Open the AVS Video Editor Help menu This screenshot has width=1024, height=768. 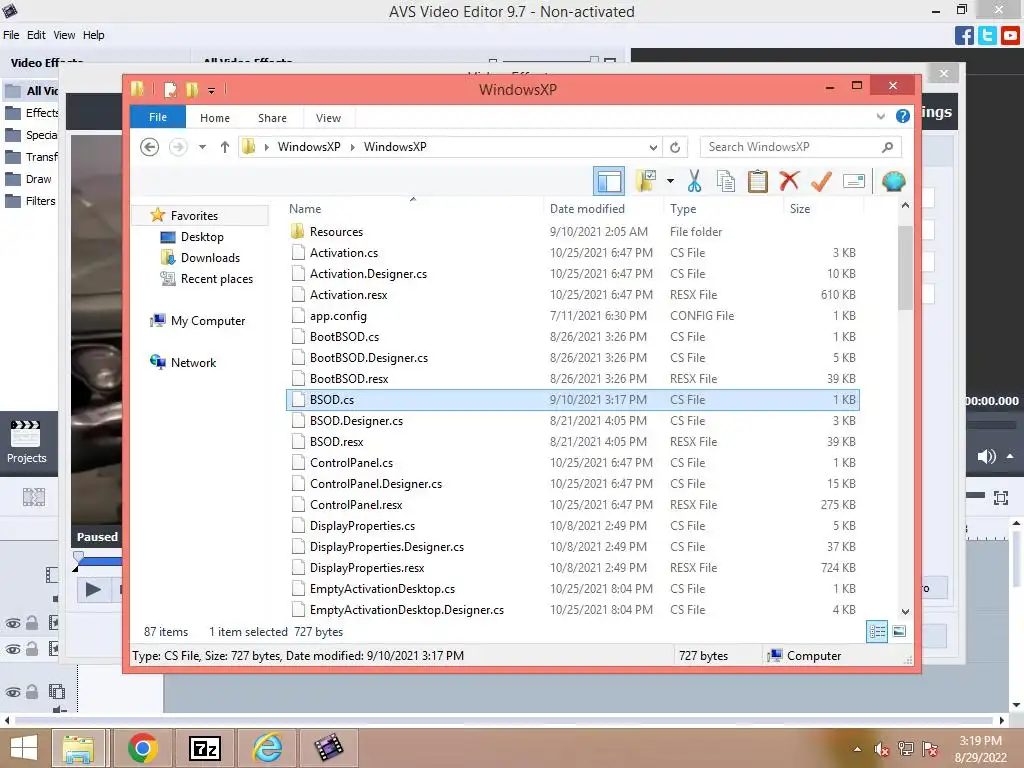pos(93,35)
